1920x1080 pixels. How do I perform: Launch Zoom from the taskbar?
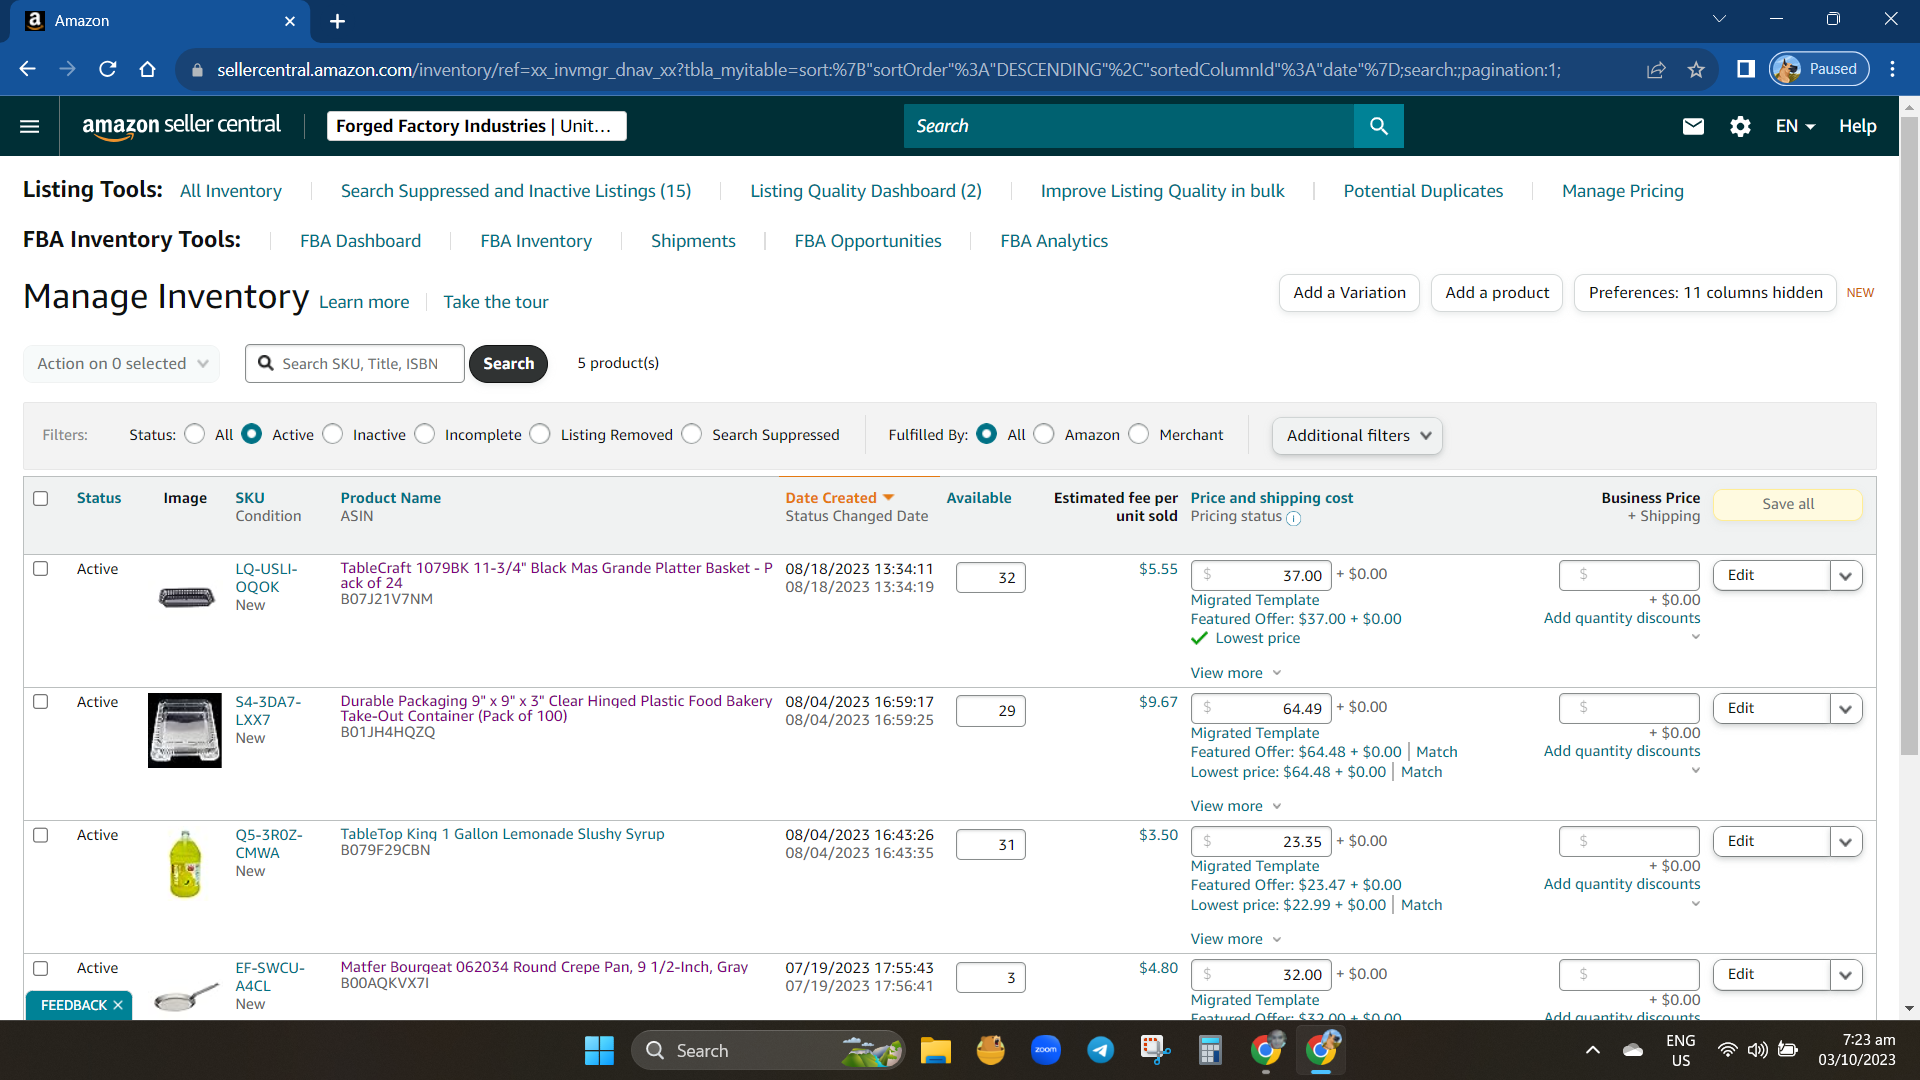(1046, 1050)
